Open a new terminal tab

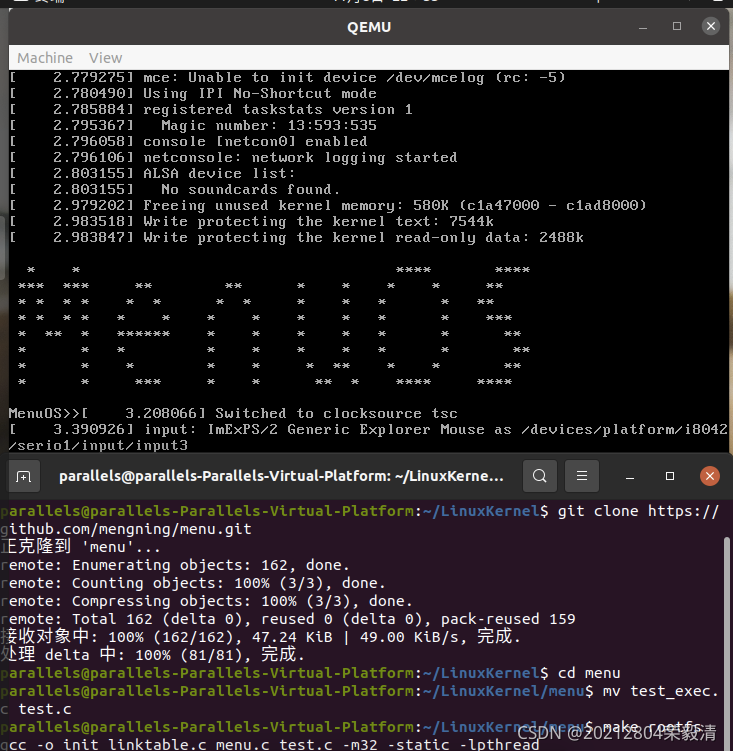(x=23, y=476)
